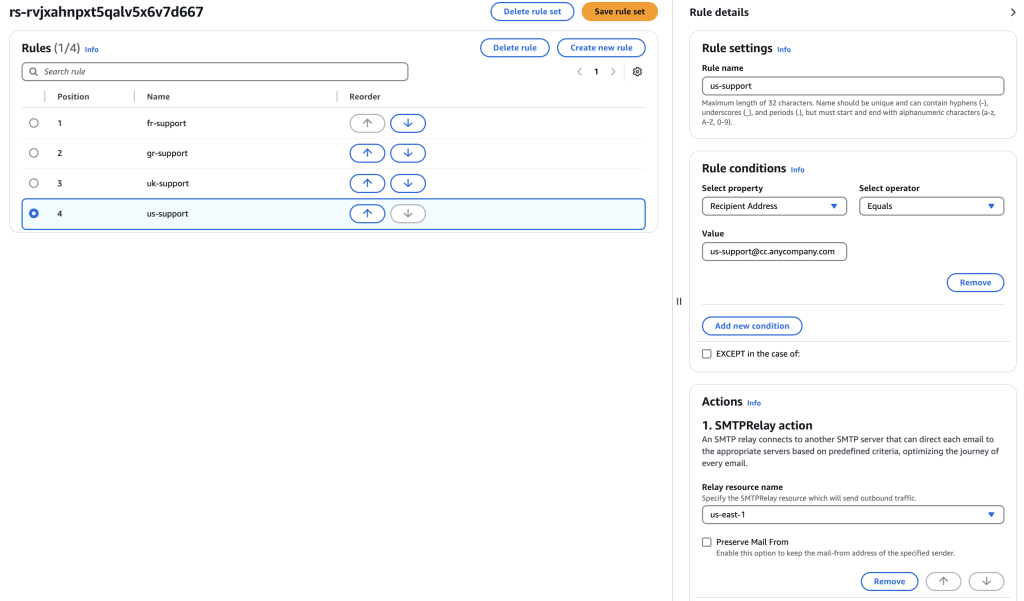Move gr-support rule up

pyautogui.click(x=367, y=153)
